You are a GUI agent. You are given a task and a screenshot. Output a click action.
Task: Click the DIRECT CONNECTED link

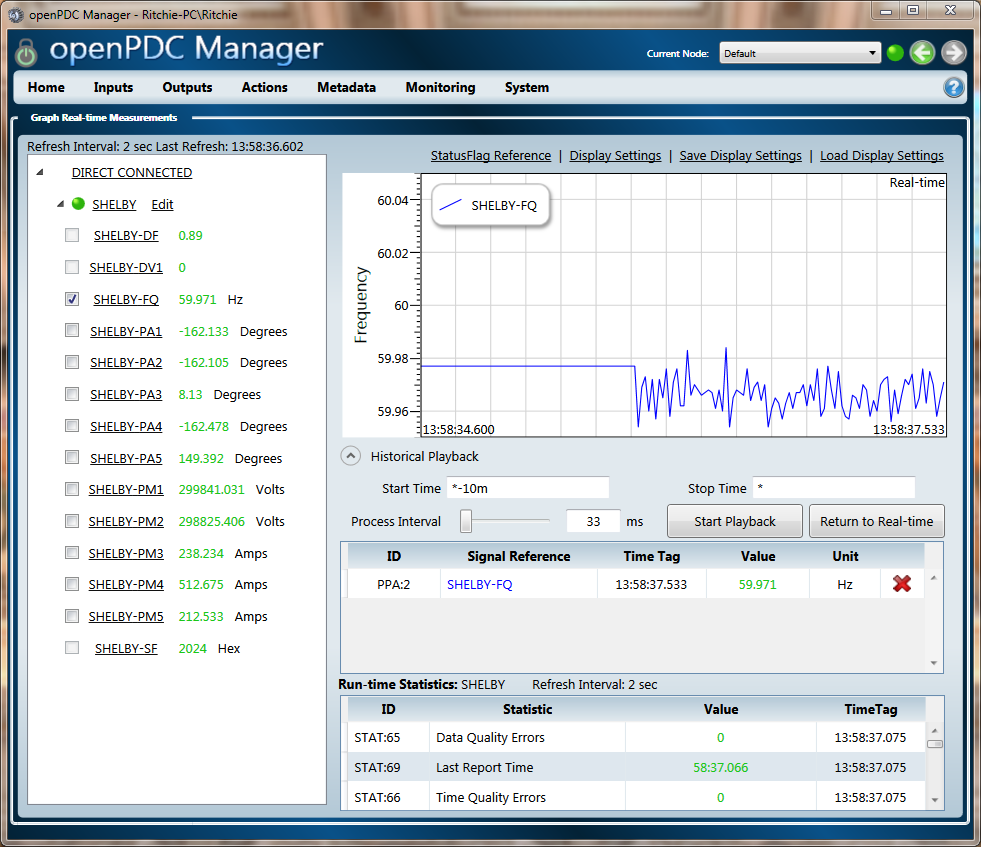(131, 173)
